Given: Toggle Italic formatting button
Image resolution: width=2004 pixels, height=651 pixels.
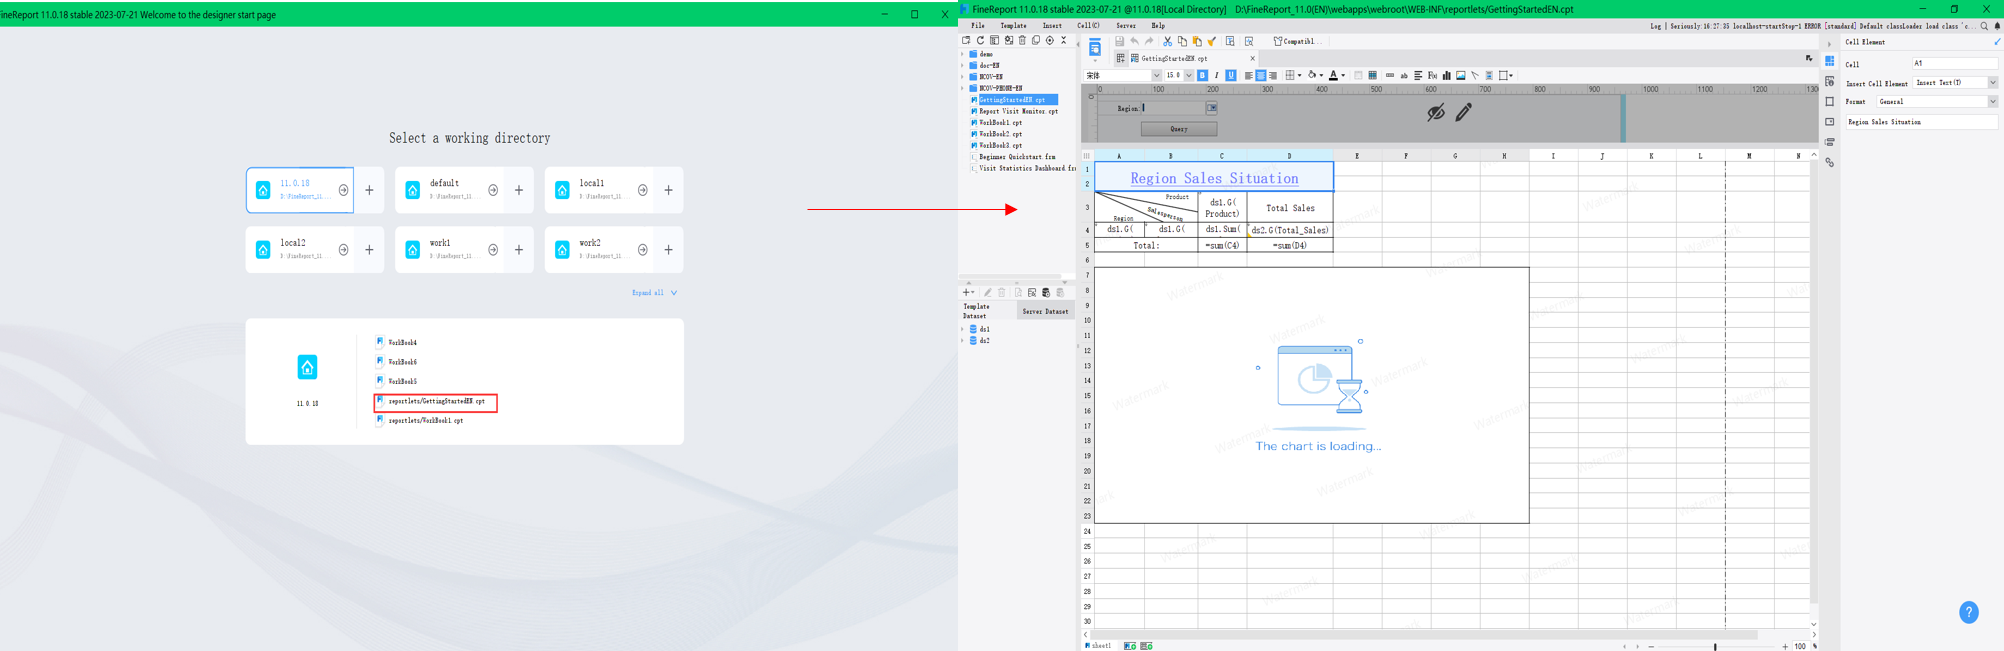Looking at the screenshot, I should click(x=1217, y=75).
